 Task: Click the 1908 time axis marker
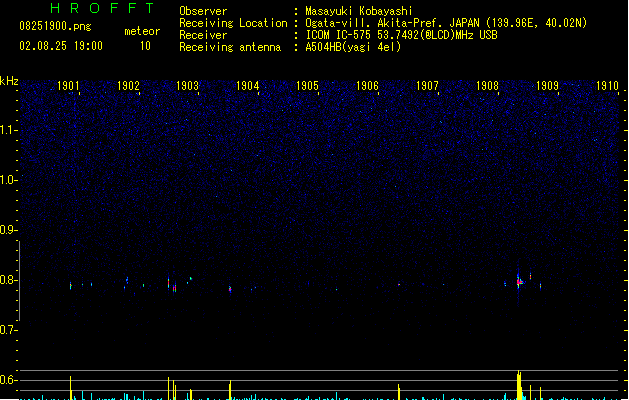coord(487,86)
